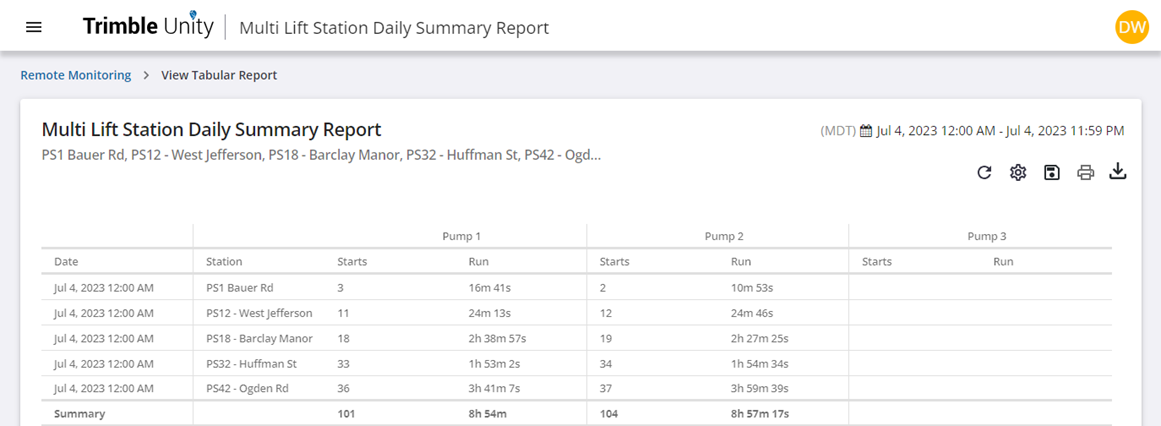Click Pump 2 Run column header
This screenshot has height=426, width=1161.
741,262
